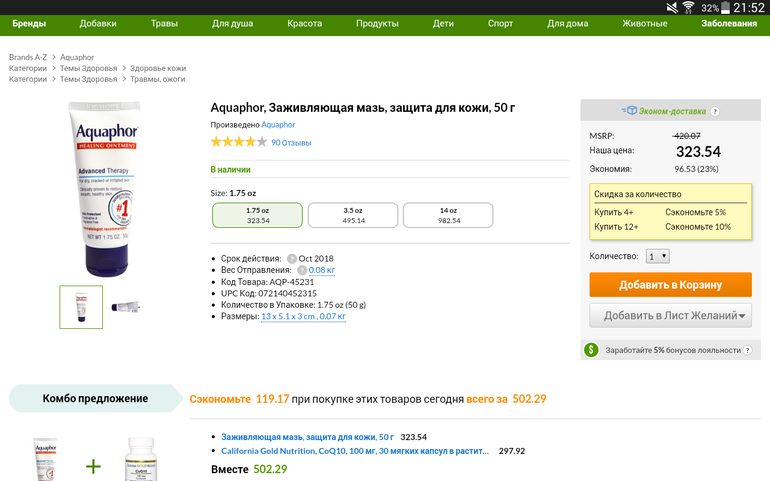770x481 pixels.
Task: Tap the Wi-Fi status bar icon
Action: (x=687, y=7)
